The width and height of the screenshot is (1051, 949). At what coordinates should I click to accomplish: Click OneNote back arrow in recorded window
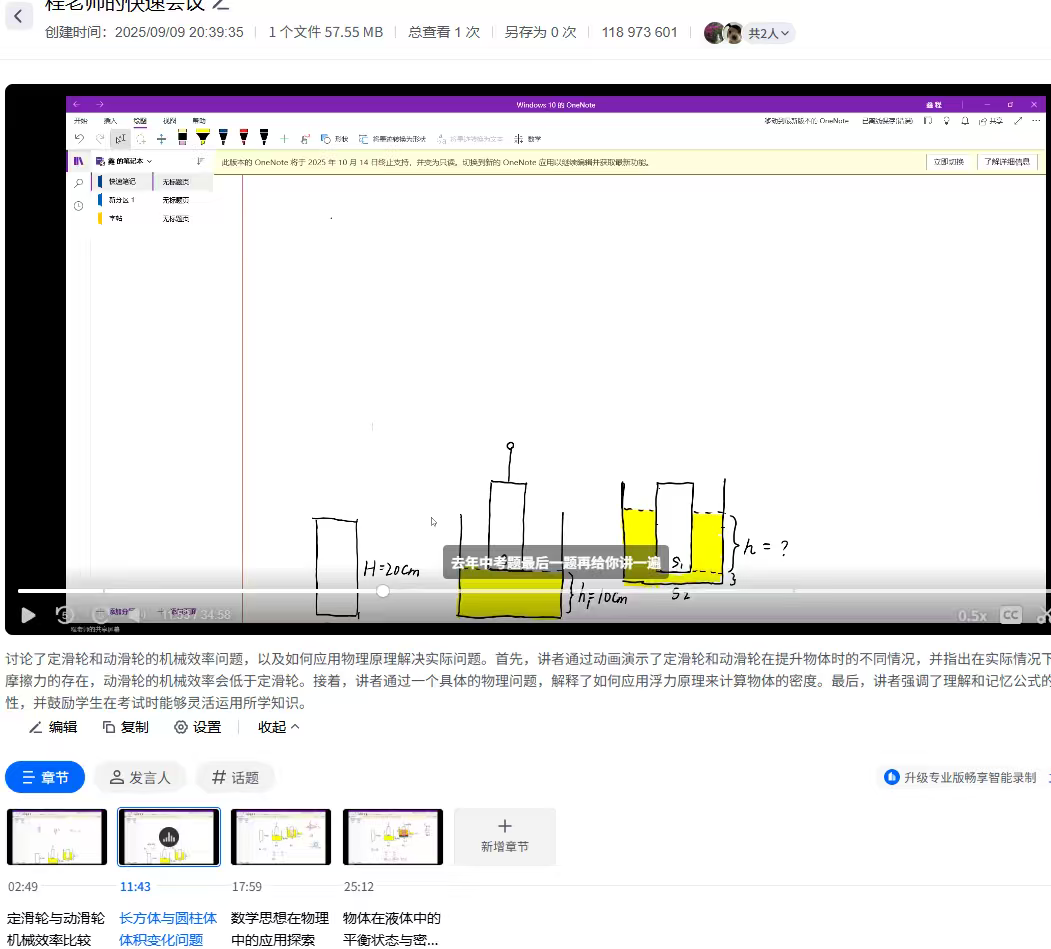click(x=76, y=105)
